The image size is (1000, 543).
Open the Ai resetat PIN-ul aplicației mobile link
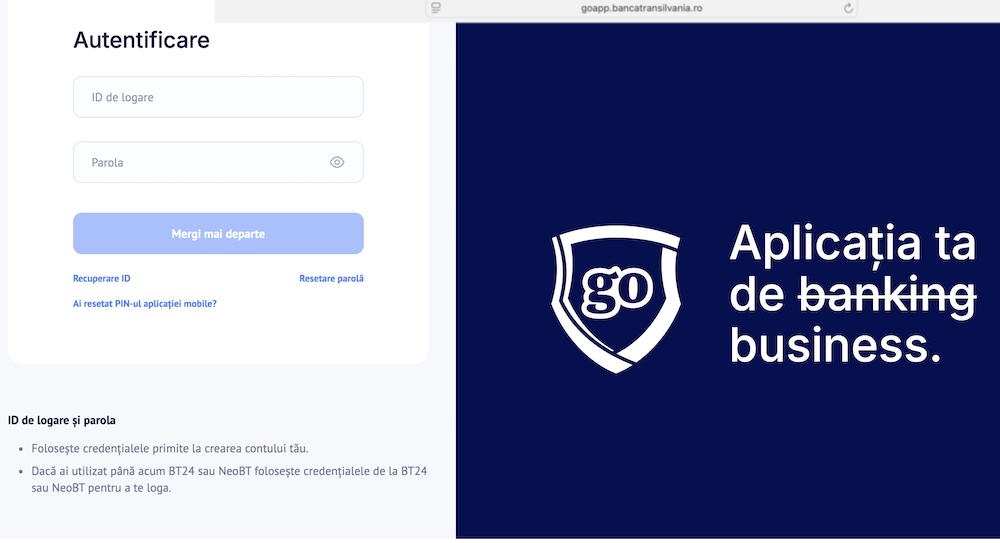pyautogui.click(x=145, y=303)
